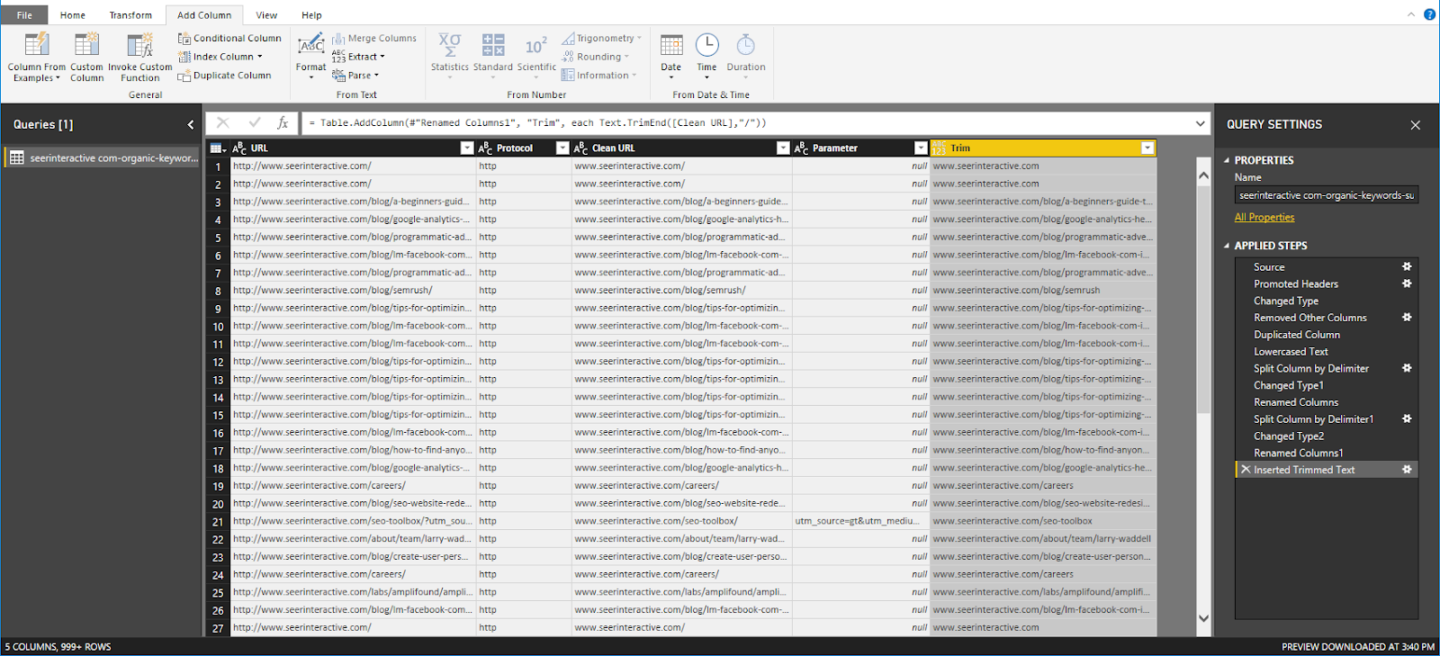Expand the formula bar dropdown arrow

click(x=1200, y=123)
